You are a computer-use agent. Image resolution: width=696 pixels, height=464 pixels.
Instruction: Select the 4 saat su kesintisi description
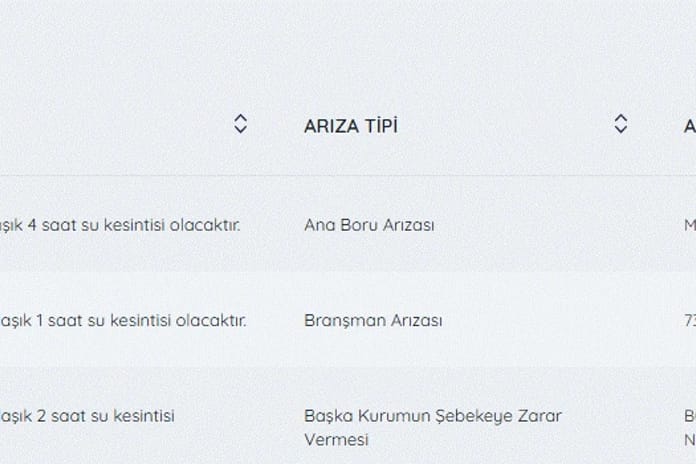(x=120, y=225)
